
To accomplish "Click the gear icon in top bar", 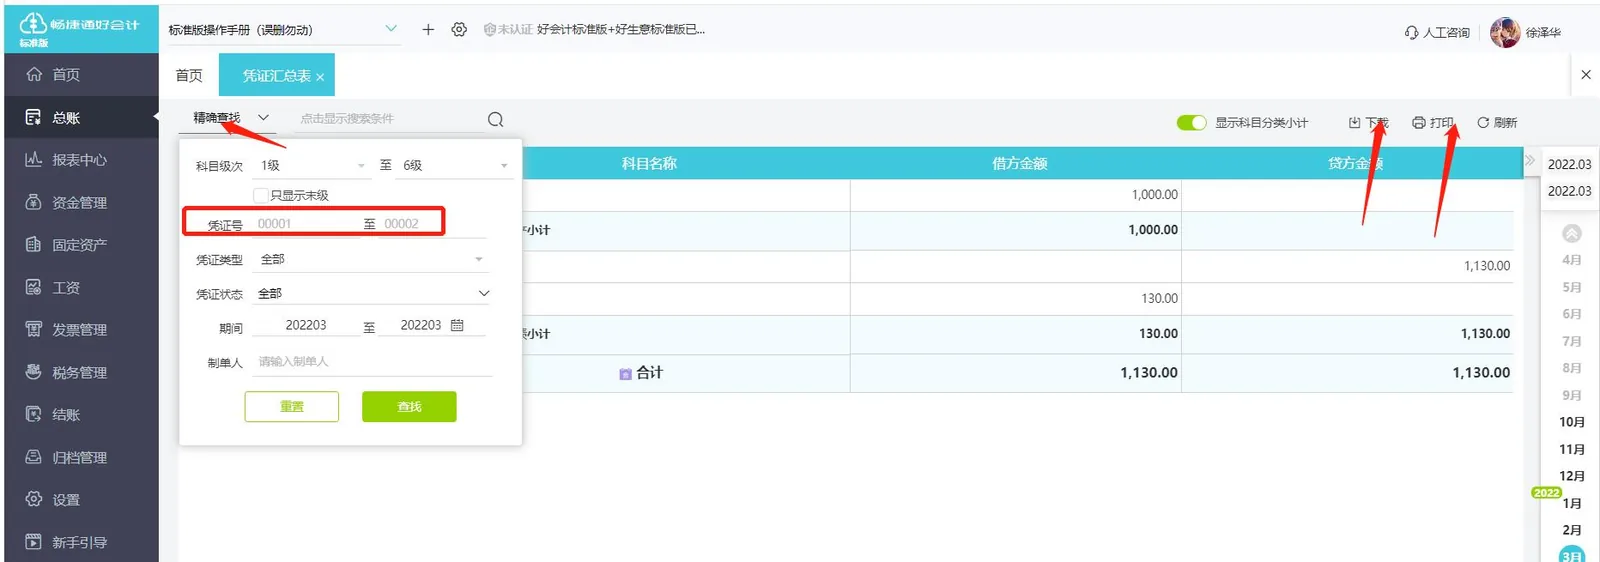I will pyautogui.click(x=459, y=29).
